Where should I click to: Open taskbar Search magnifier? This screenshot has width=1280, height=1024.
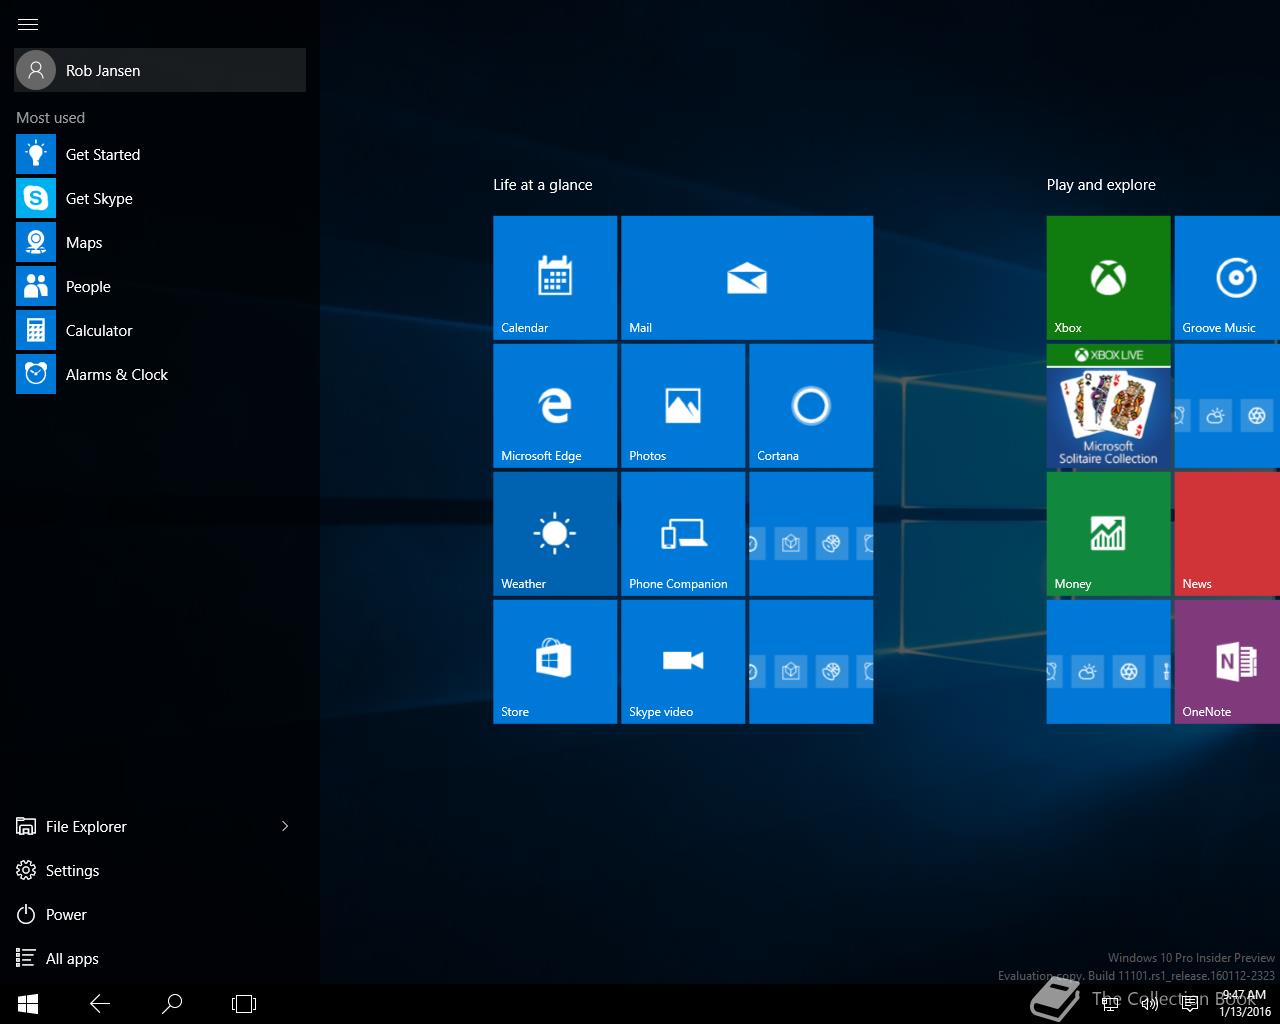coord(172,1003)
